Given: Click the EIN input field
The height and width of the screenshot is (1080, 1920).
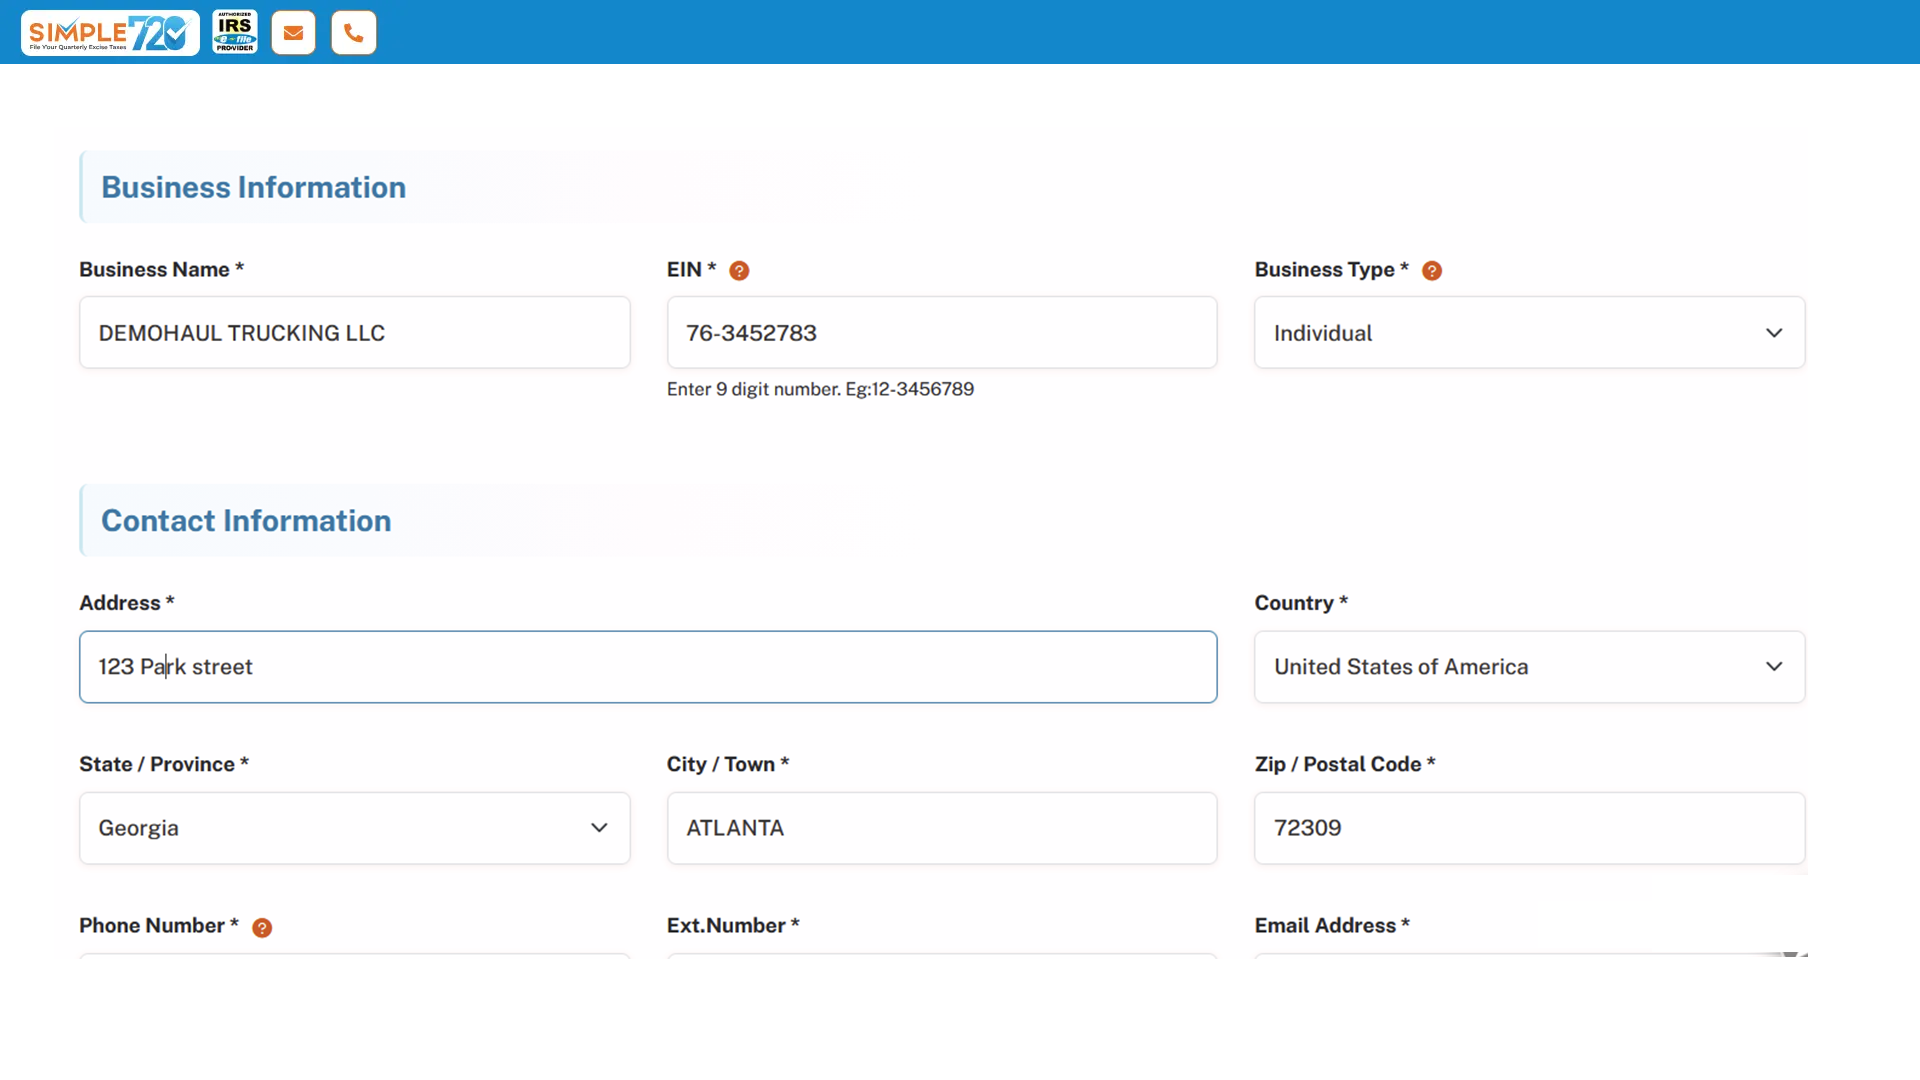Looking at the screenshot, I should point(942,333).
